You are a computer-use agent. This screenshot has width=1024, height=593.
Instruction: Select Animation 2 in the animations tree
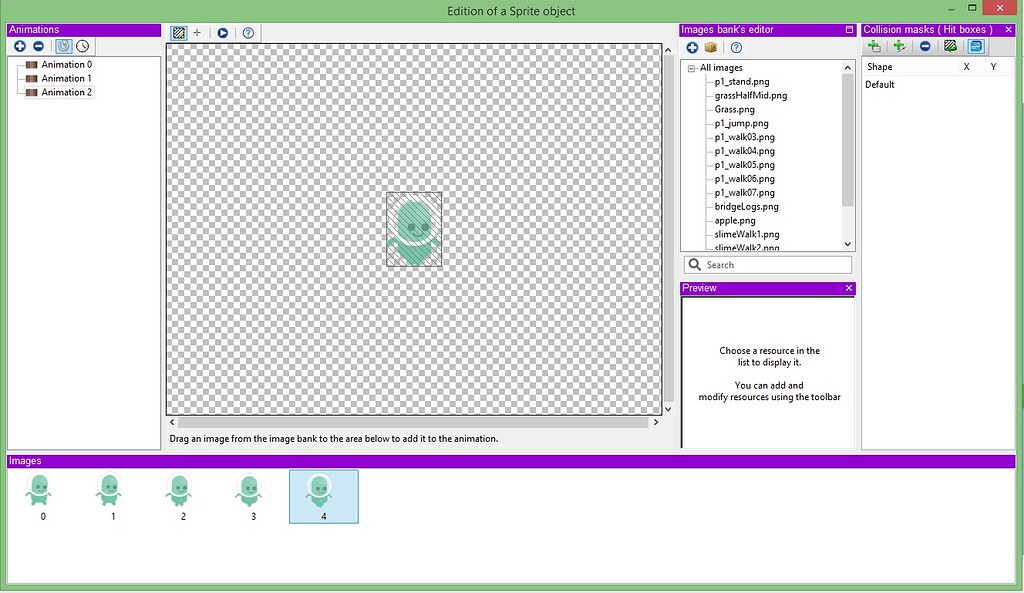(x=66, y=92)
